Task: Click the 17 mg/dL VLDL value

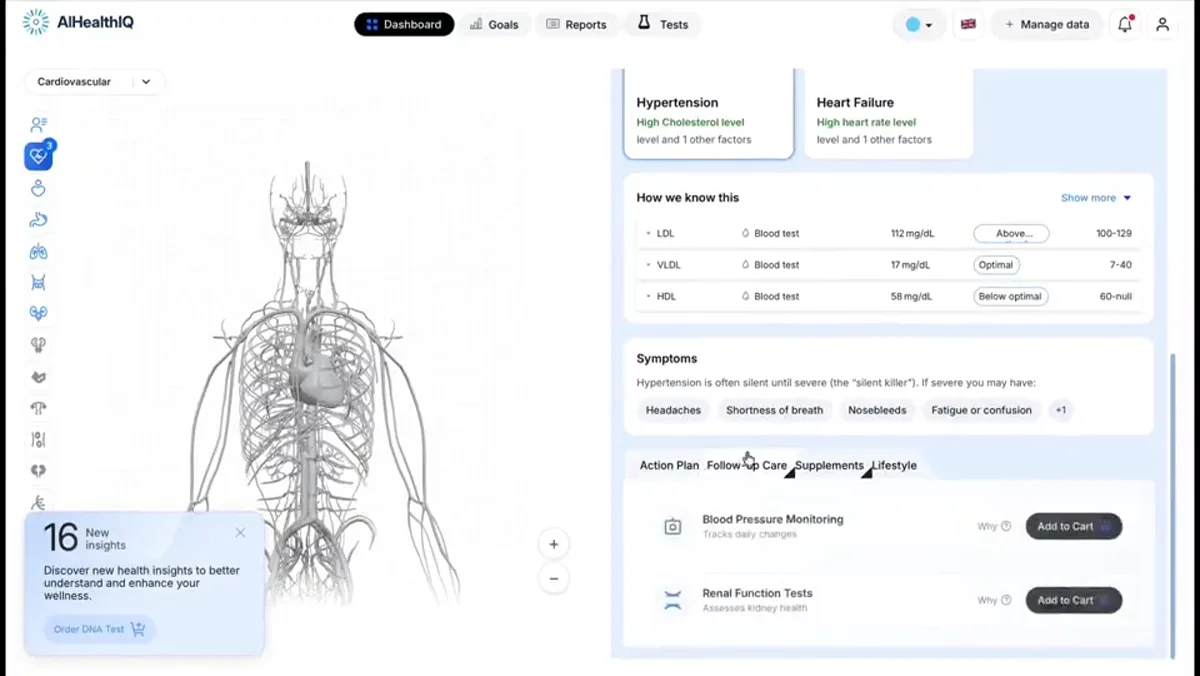Action: [911, 265]
